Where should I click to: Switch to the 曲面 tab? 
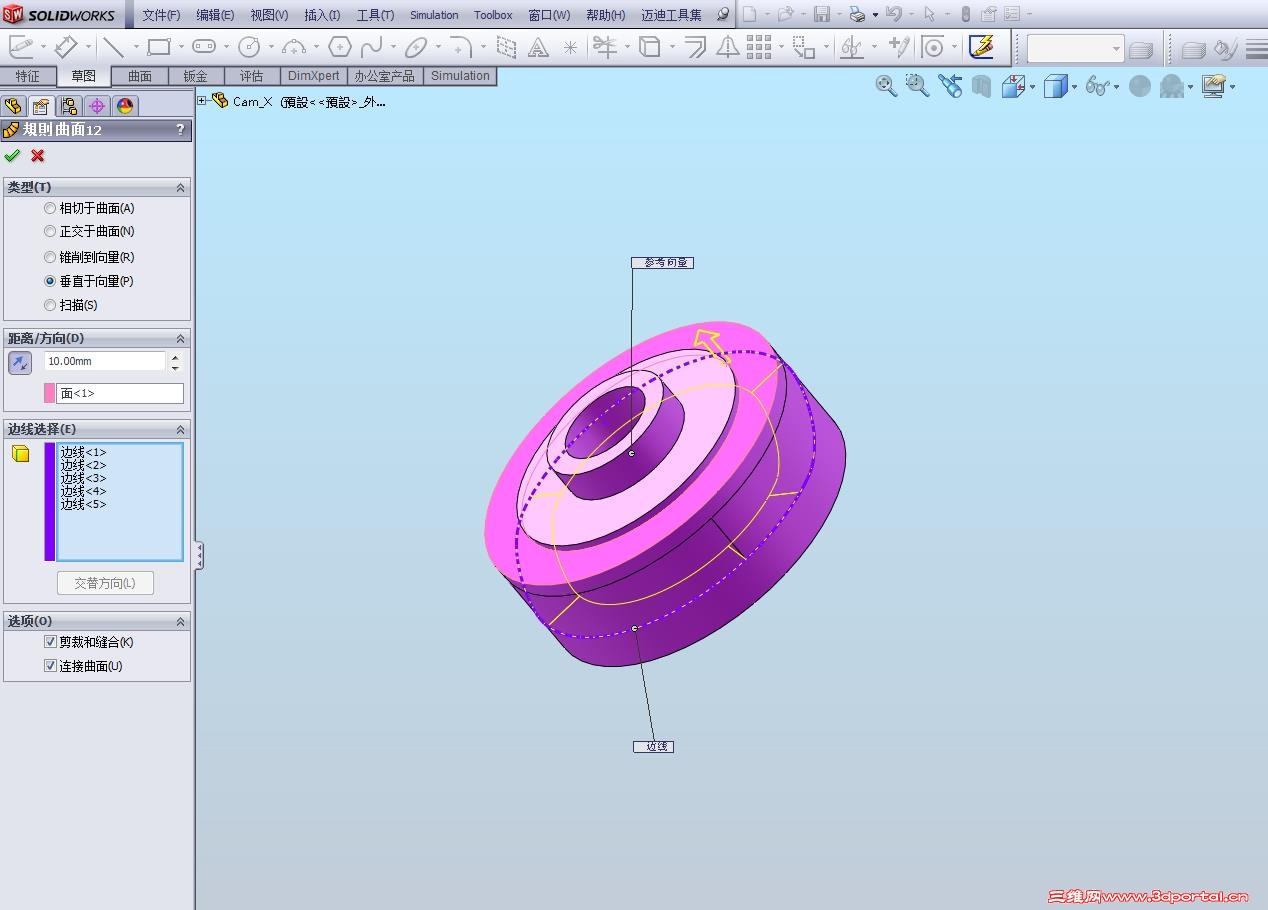(140, 76)
